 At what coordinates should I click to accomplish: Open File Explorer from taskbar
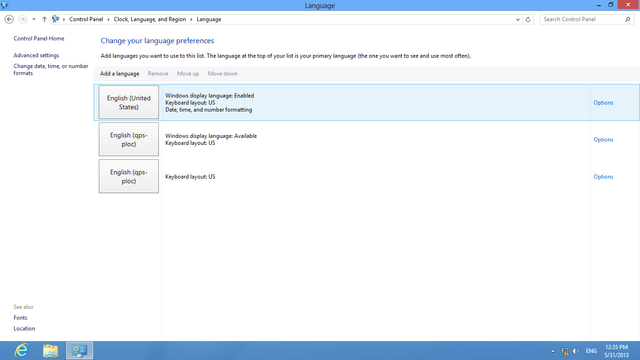(51, 351)
